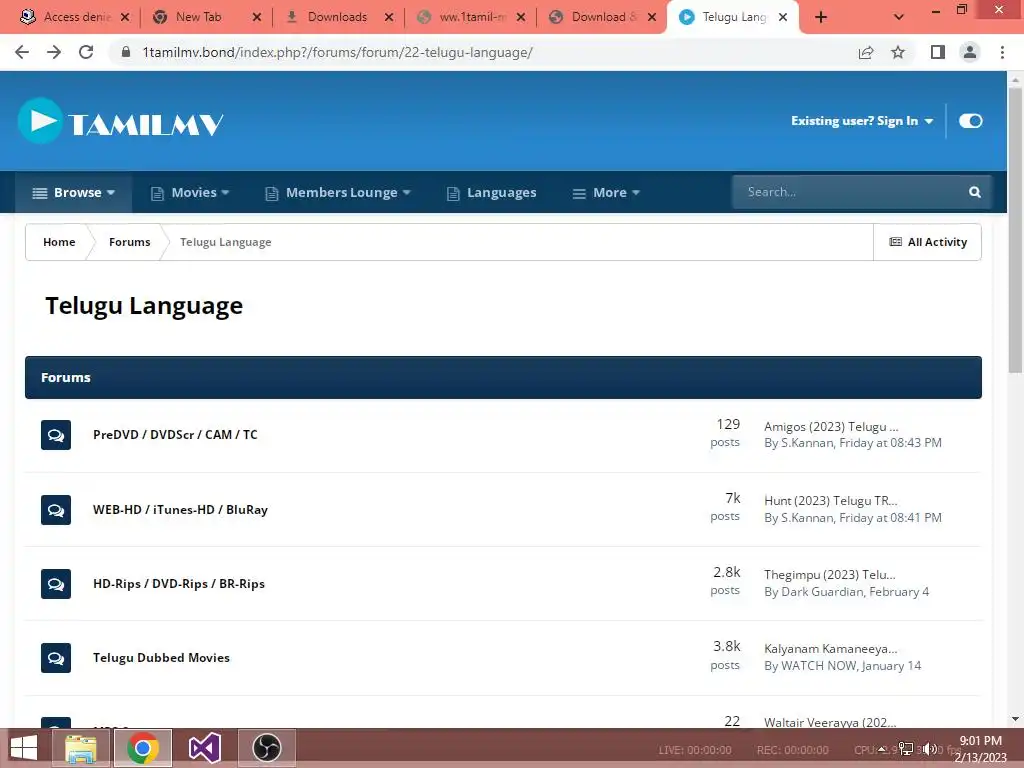Click the volume speaker tray icon
Image resolution: width=1024 pixels, height=768 pixels.
click(x=930, y=749)
